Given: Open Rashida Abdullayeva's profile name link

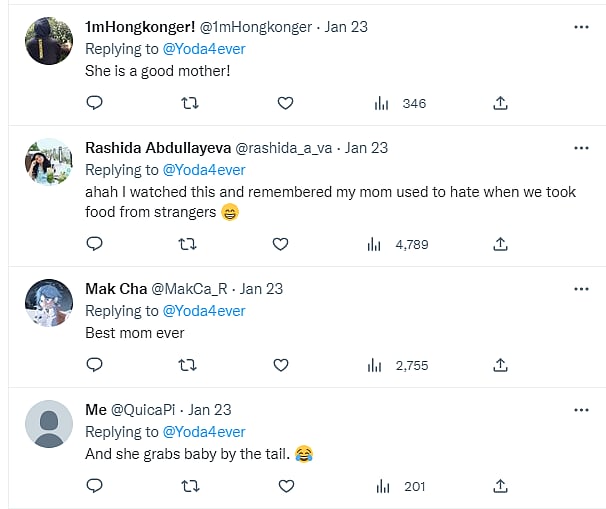Looking at the screenshot, I should click(157, 148).
